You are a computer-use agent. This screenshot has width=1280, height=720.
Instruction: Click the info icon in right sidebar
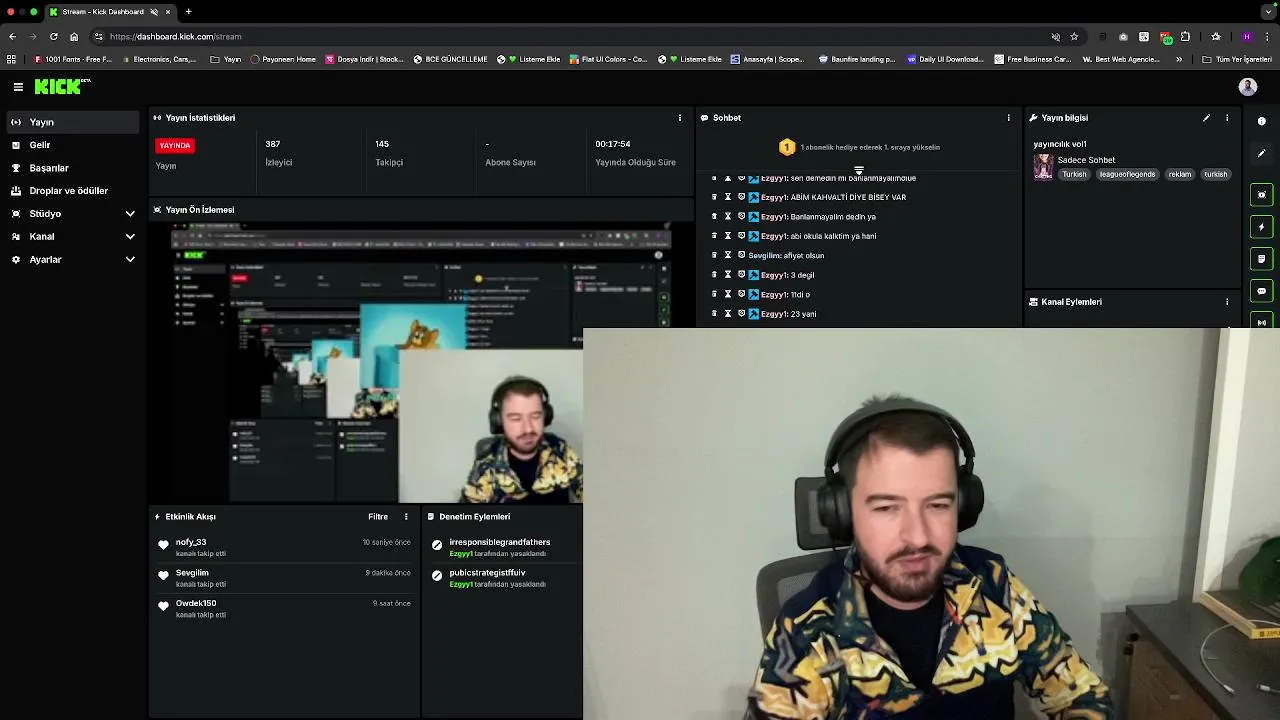(1262, 122)
